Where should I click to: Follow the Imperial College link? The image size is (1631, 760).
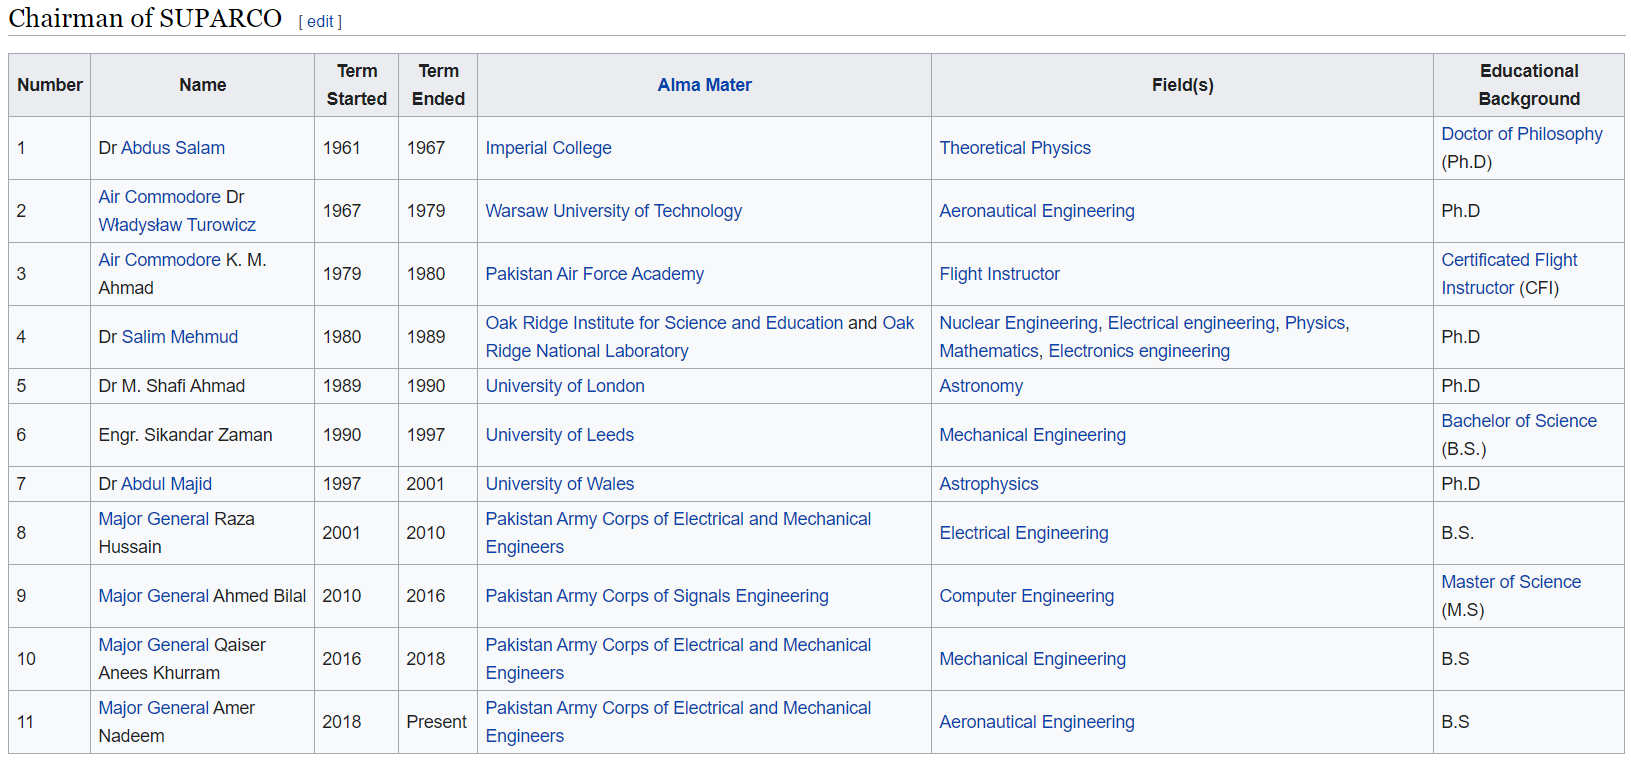pyautogui.click(x=548, y=148)
